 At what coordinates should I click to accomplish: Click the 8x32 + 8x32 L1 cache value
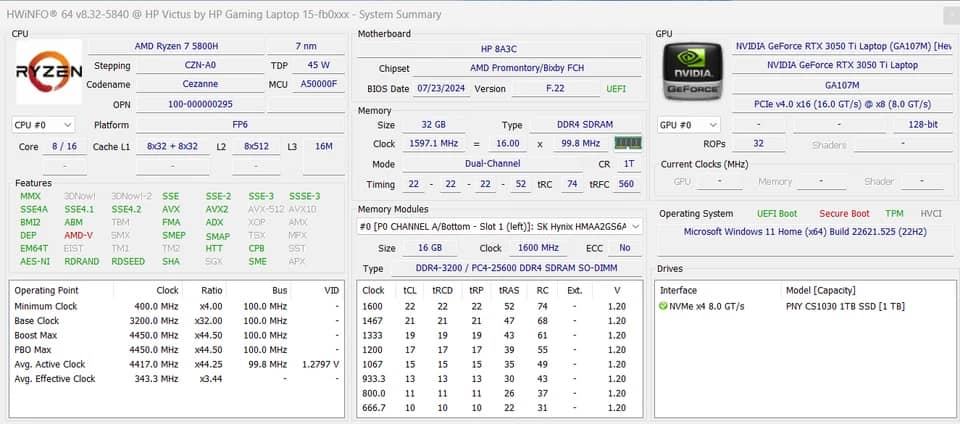(173, 147)
